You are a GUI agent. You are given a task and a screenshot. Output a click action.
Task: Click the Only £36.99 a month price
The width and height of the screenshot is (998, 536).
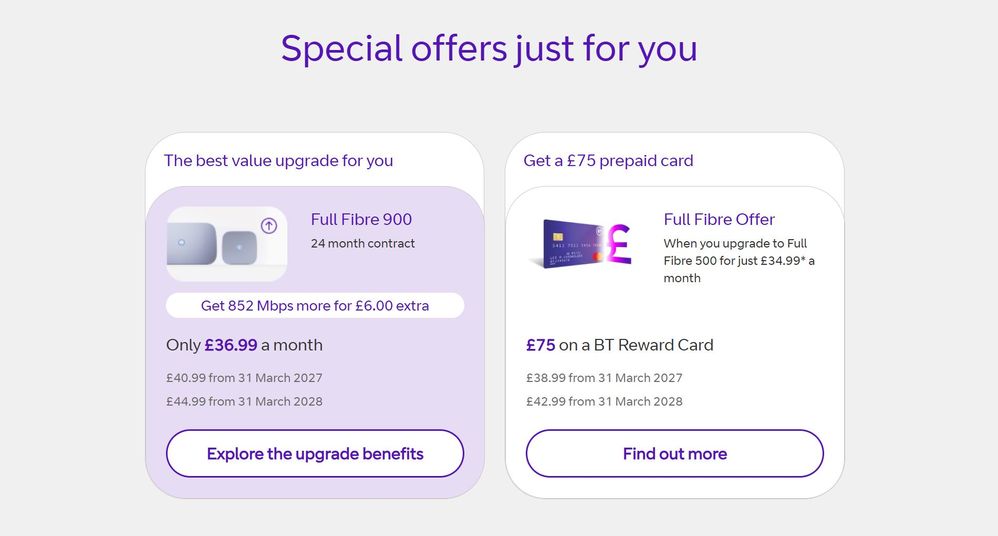click(x=244, y=345)
